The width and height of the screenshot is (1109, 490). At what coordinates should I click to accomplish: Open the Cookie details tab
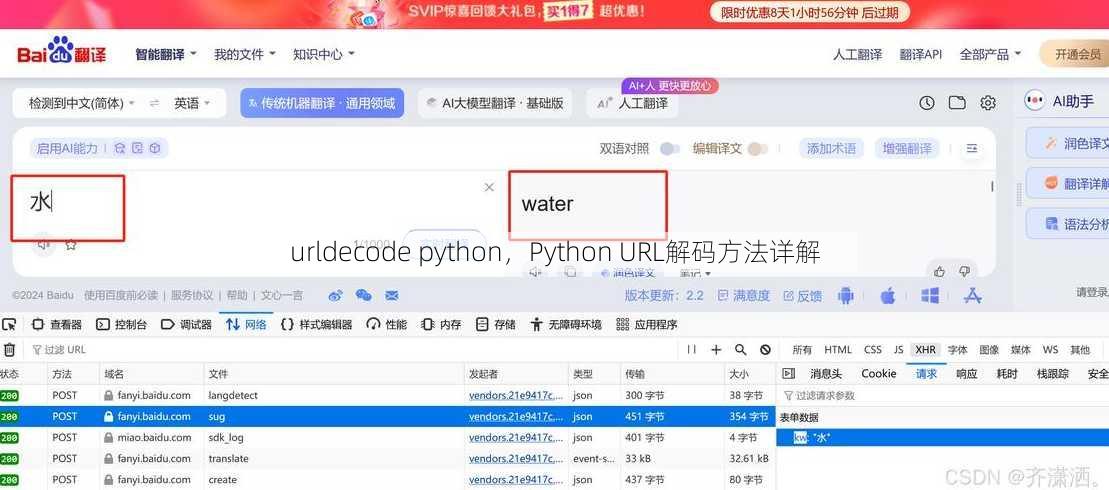pos(879,373)
